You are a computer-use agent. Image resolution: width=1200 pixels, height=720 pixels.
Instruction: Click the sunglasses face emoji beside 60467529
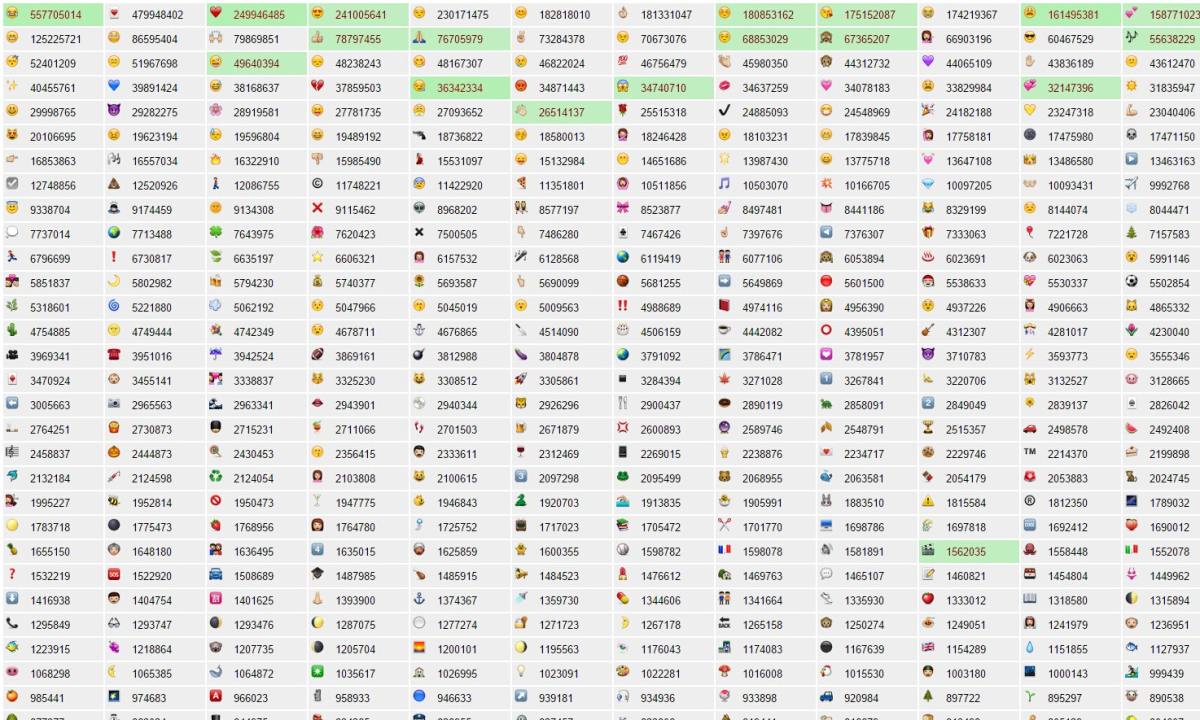(x=1030, y=38)
